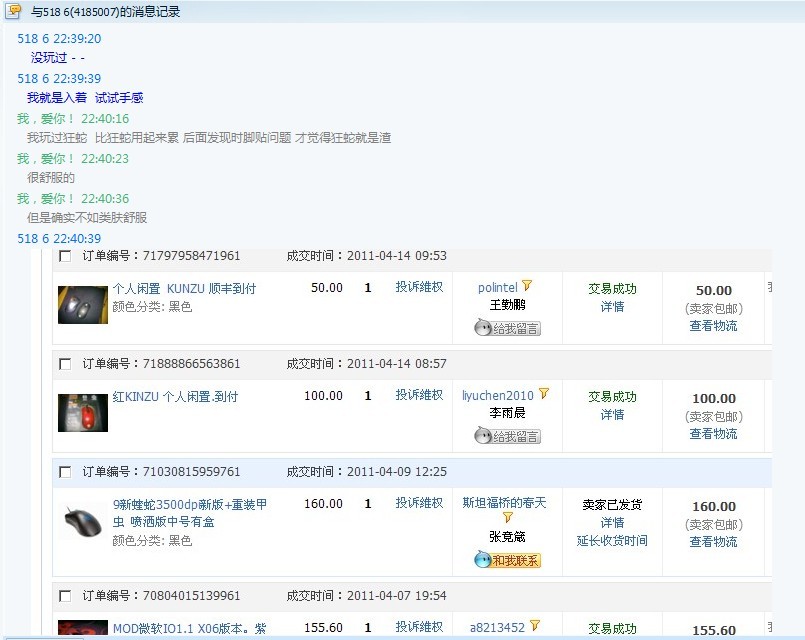Select buyer name 张竞箴
805x640 pixels.
507,537
